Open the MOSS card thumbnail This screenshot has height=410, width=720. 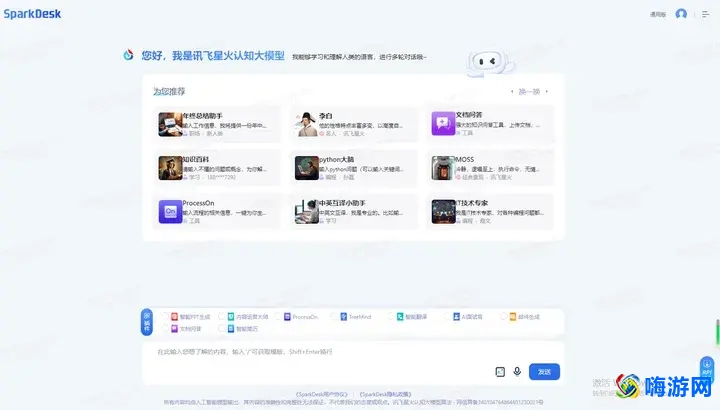pyautogui.click(x=443, y=168)
